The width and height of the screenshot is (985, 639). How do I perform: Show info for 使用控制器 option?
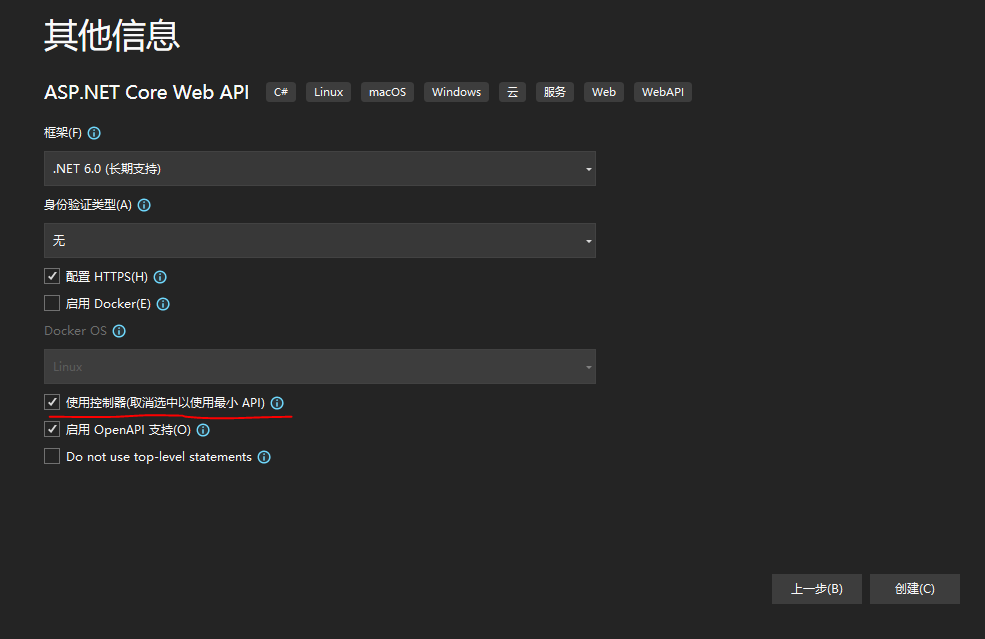(x=277, y=403)
